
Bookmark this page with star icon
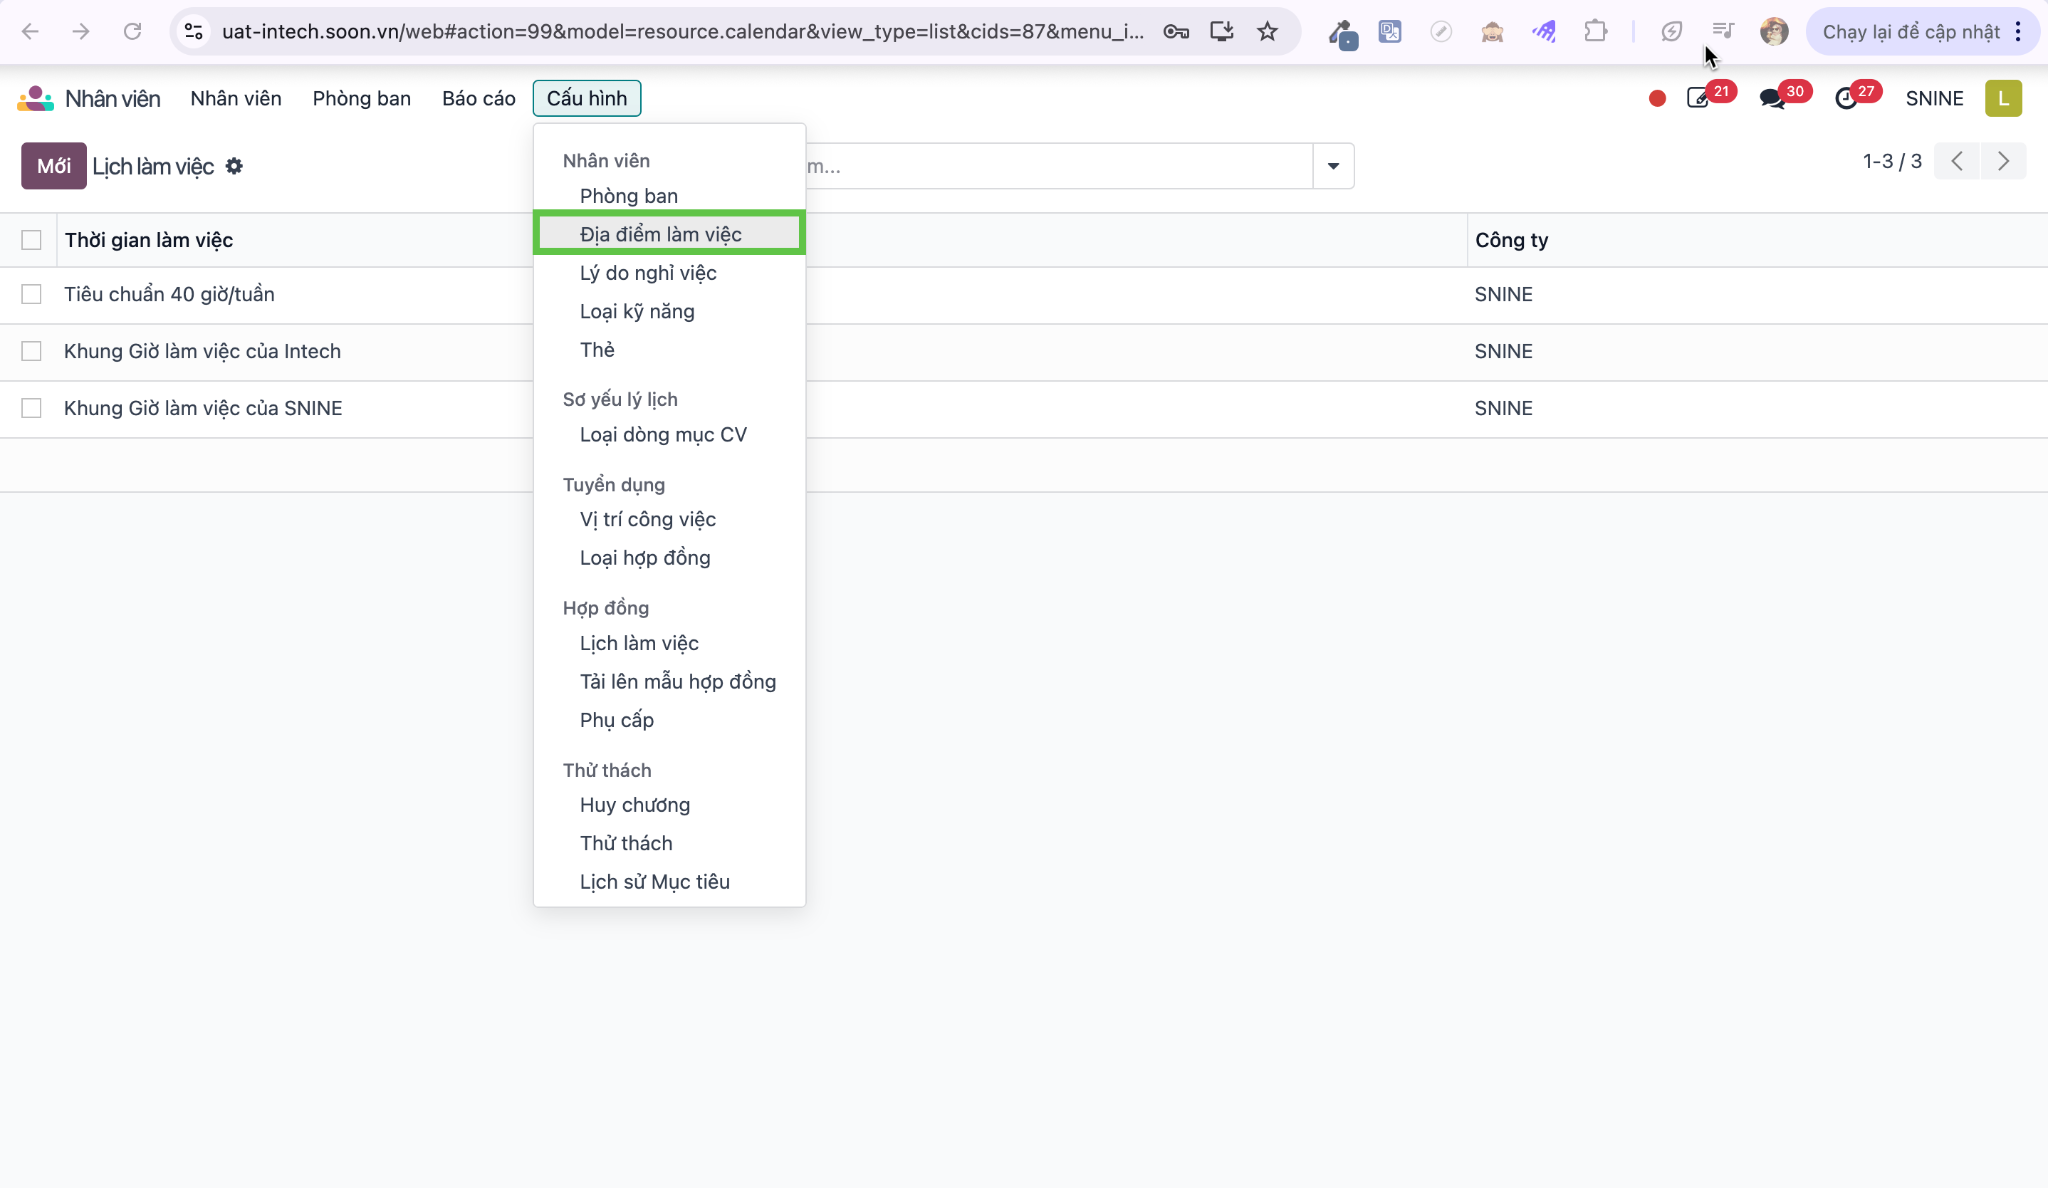[1268, 32]
